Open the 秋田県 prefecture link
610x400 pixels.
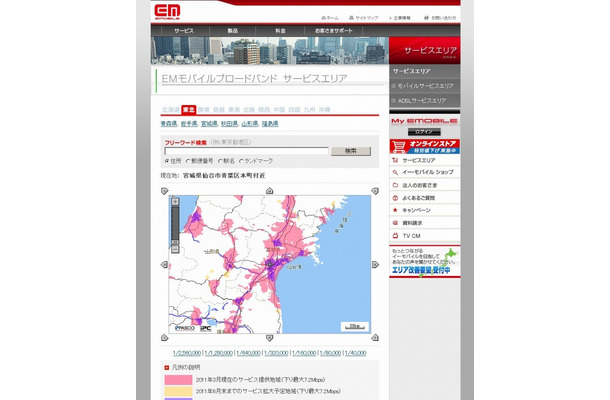[x=229, y=124]
